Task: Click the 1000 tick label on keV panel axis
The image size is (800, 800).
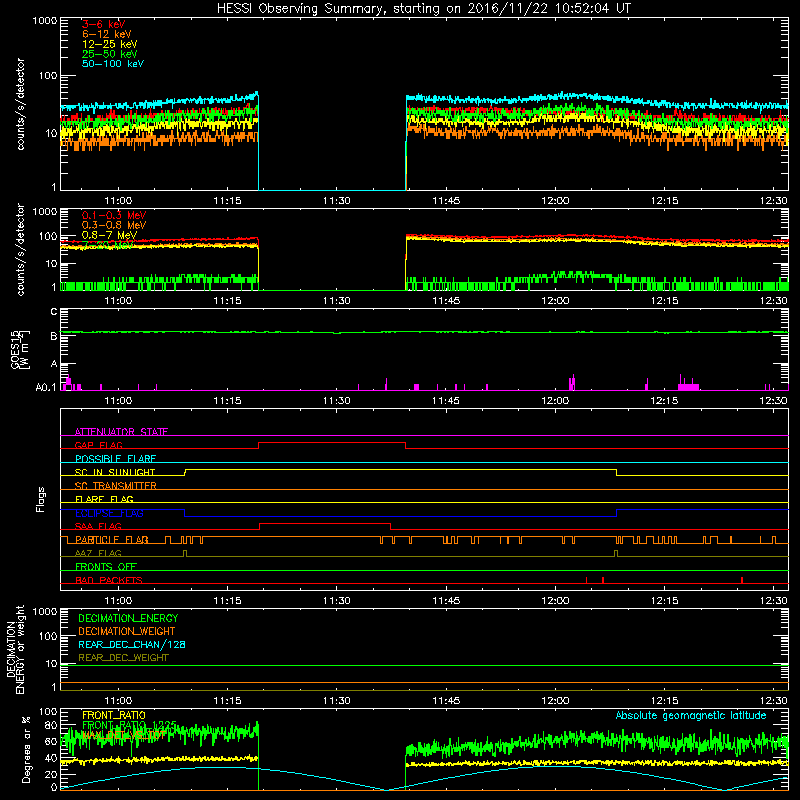Action: (x=45, y=21)
